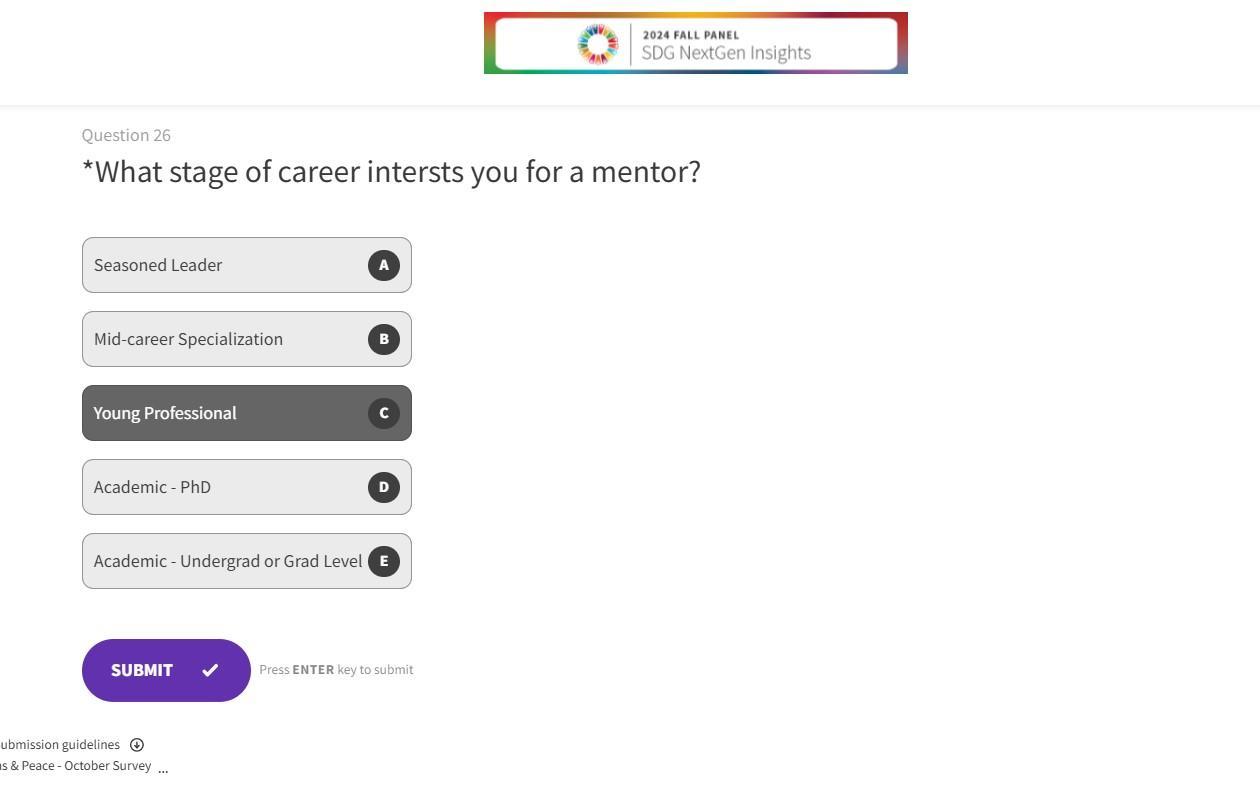
Task: Pick the Academic - PhD option
Action: [x=220, y=487]
